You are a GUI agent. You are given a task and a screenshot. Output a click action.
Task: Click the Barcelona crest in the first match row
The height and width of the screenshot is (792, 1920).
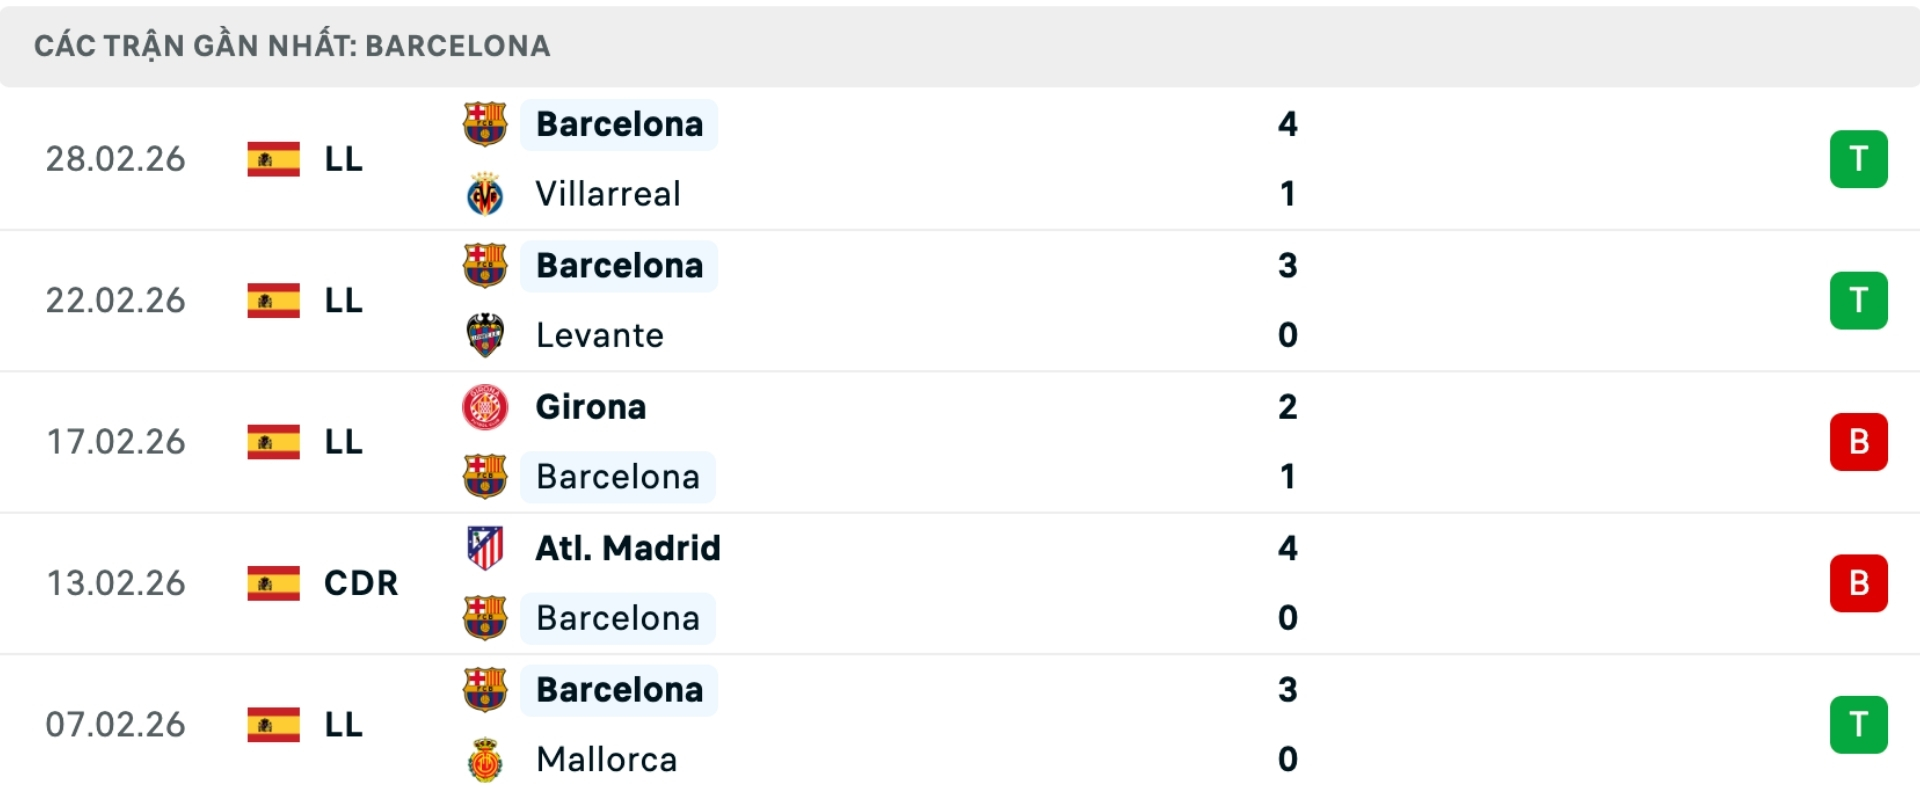(x=486, y=124)
